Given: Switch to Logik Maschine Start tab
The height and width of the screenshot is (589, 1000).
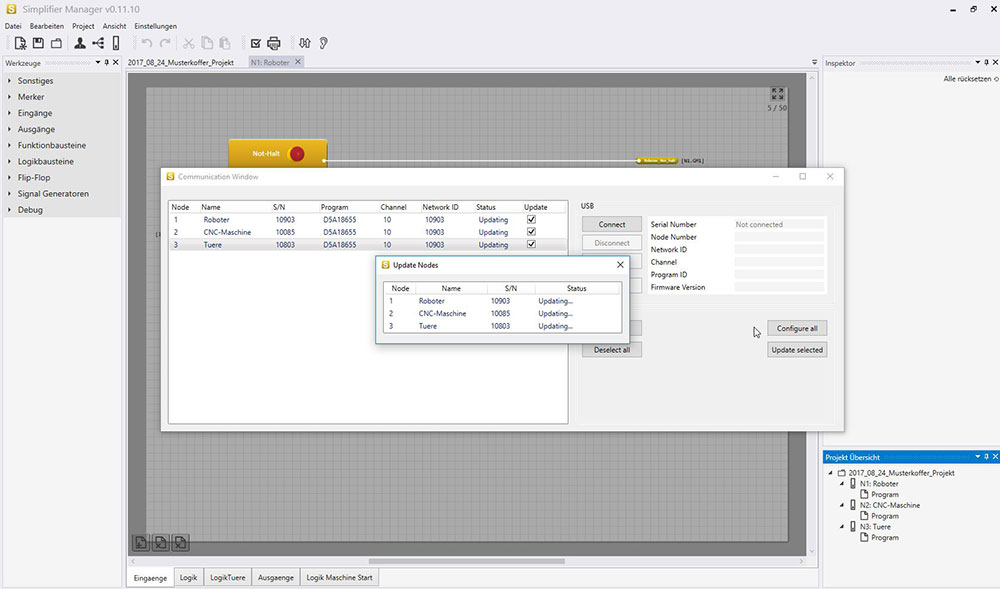Looking at the screenshot, I should pos(339,578).
